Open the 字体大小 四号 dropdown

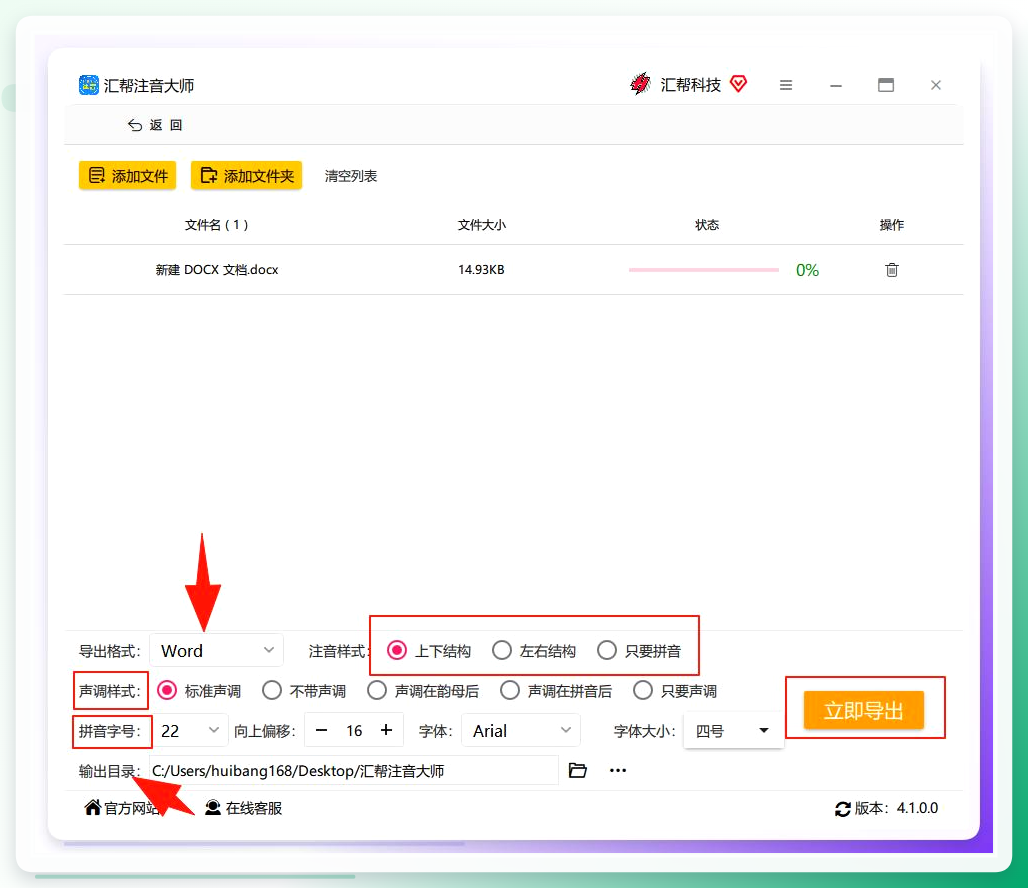733,731
